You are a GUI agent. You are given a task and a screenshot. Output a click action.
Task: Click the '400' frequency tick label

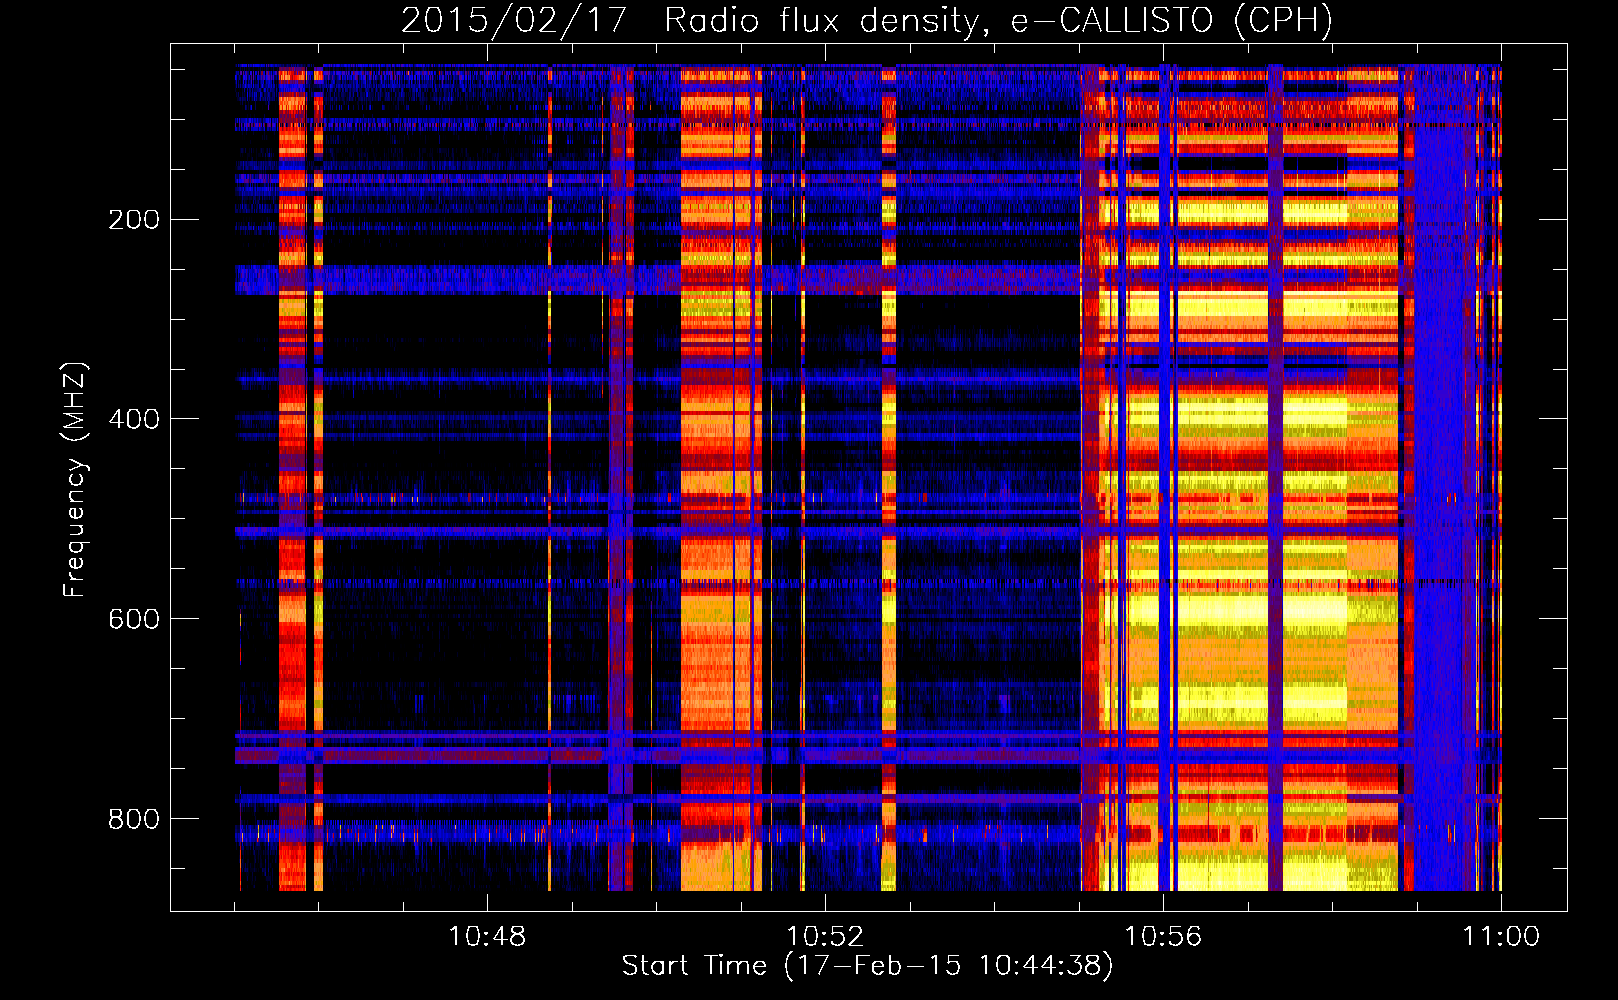134,419
